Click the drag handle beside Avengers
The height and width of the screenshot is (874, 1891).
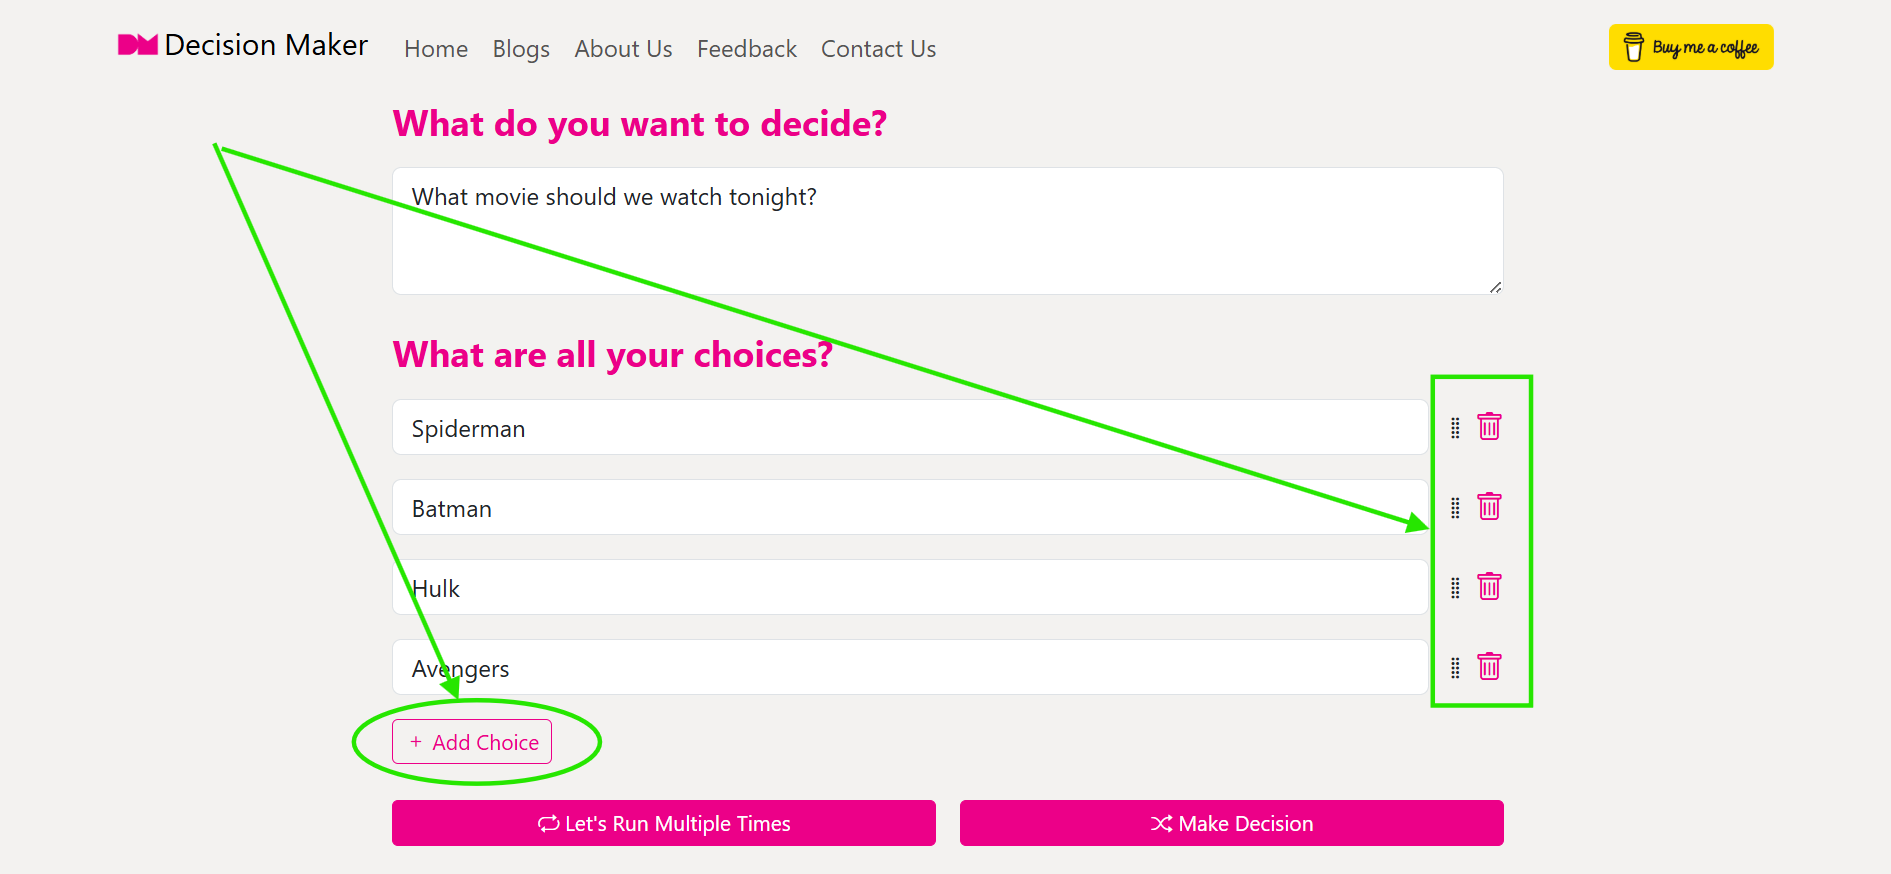click(x=1453, y=666)
